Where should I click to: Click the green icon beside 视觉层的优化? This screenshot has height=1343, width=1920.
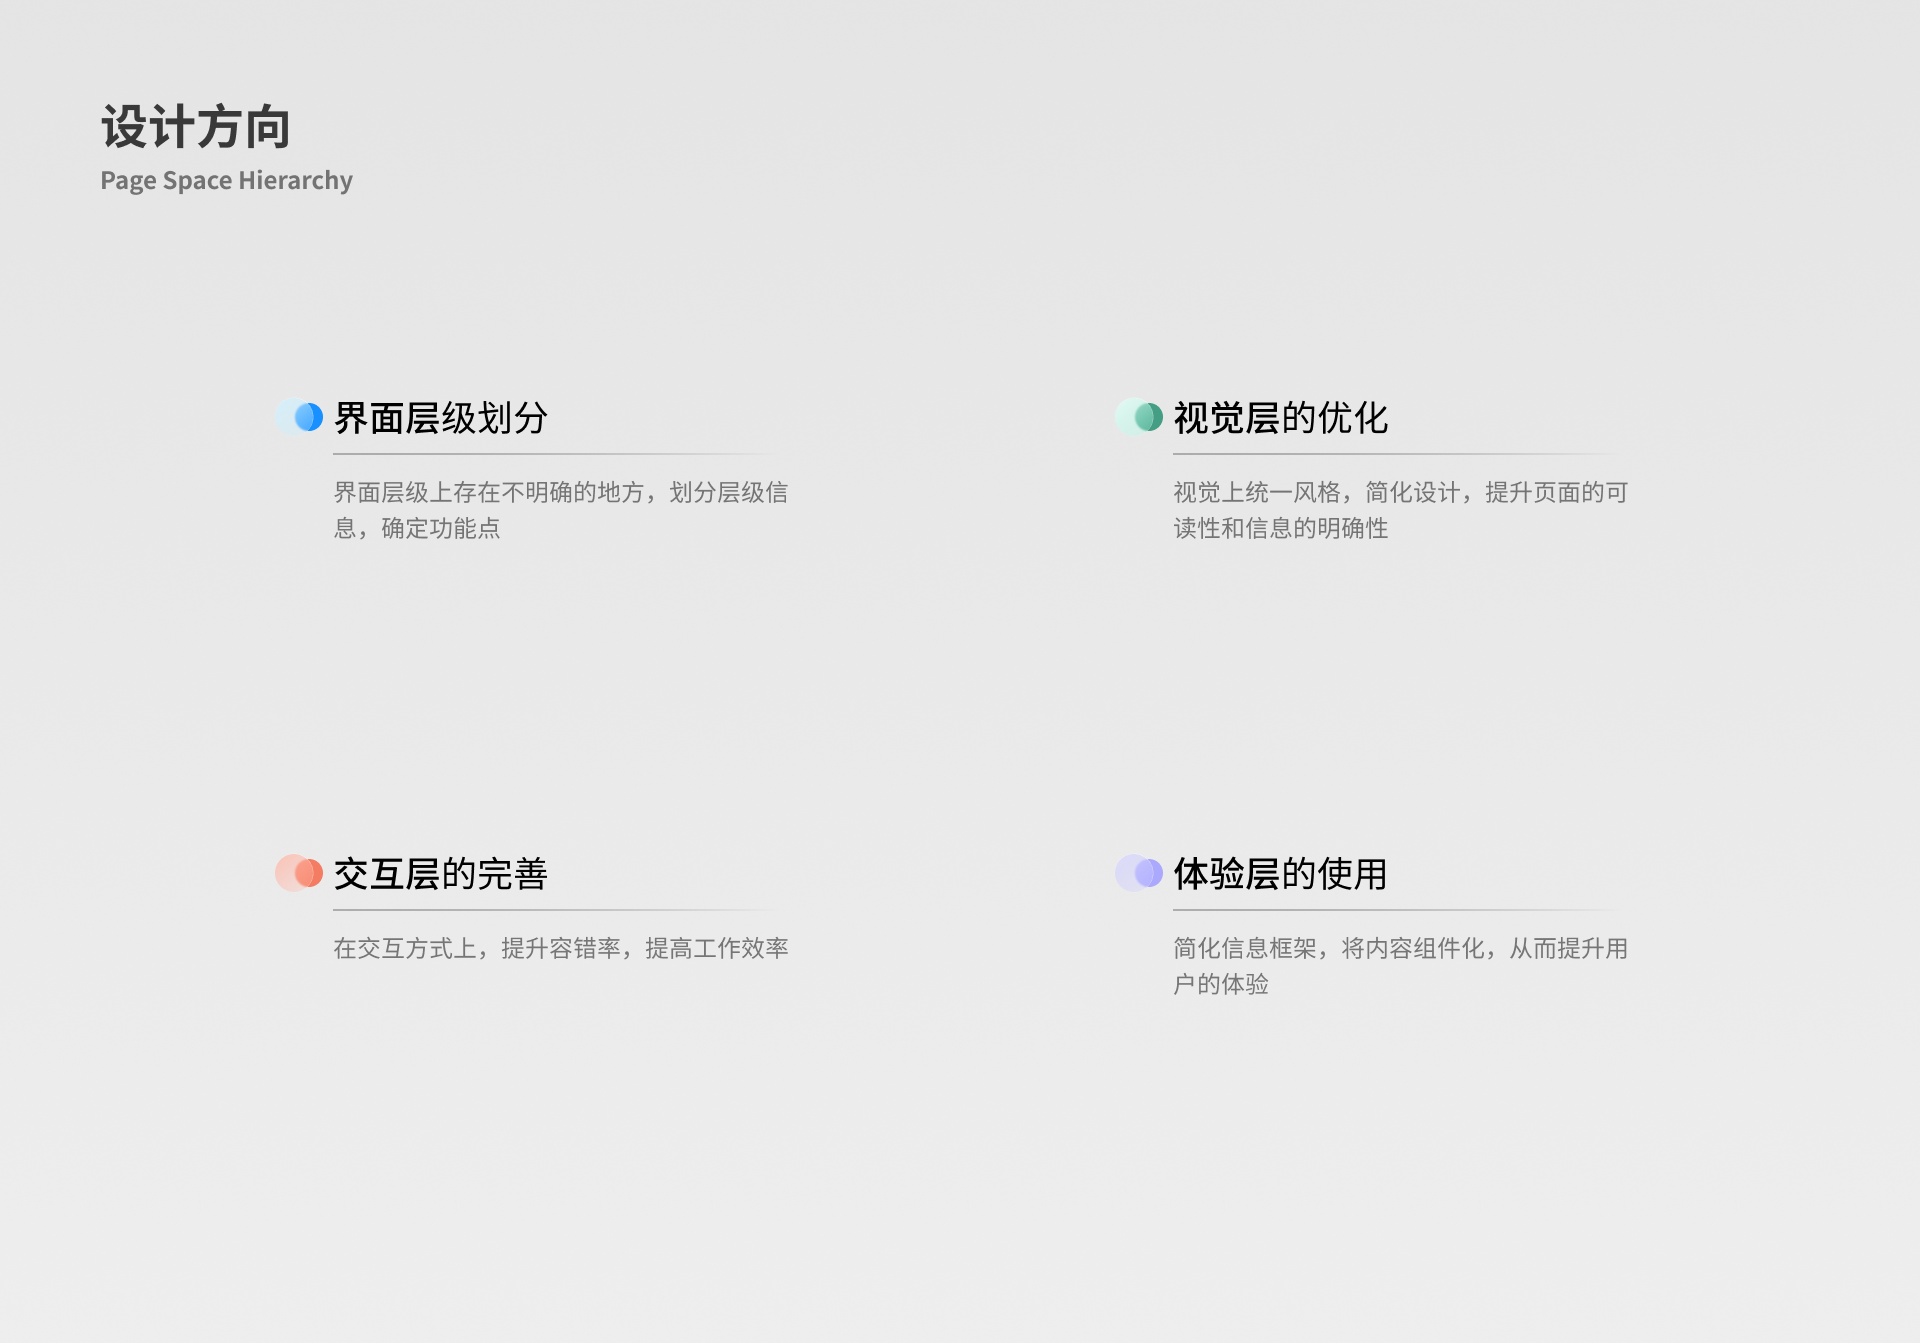[1139, 416]
